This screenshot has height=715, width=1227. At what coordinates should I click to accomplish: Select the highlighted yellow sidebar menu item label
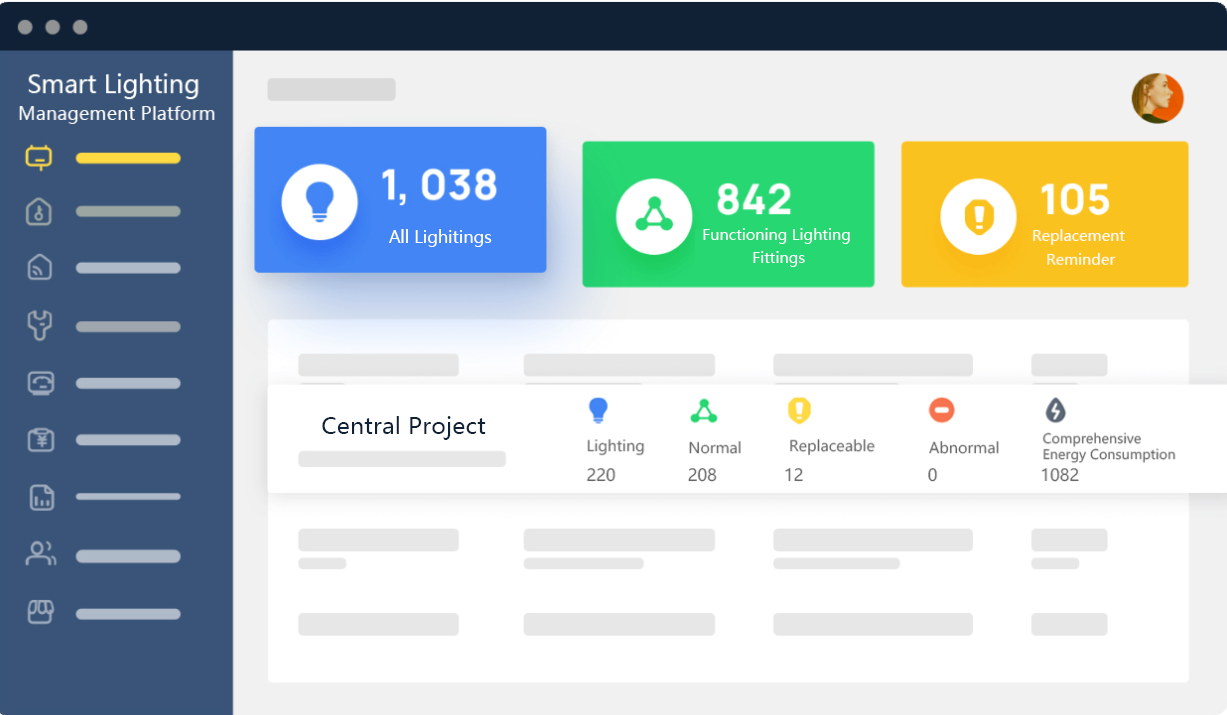(128, 158)
